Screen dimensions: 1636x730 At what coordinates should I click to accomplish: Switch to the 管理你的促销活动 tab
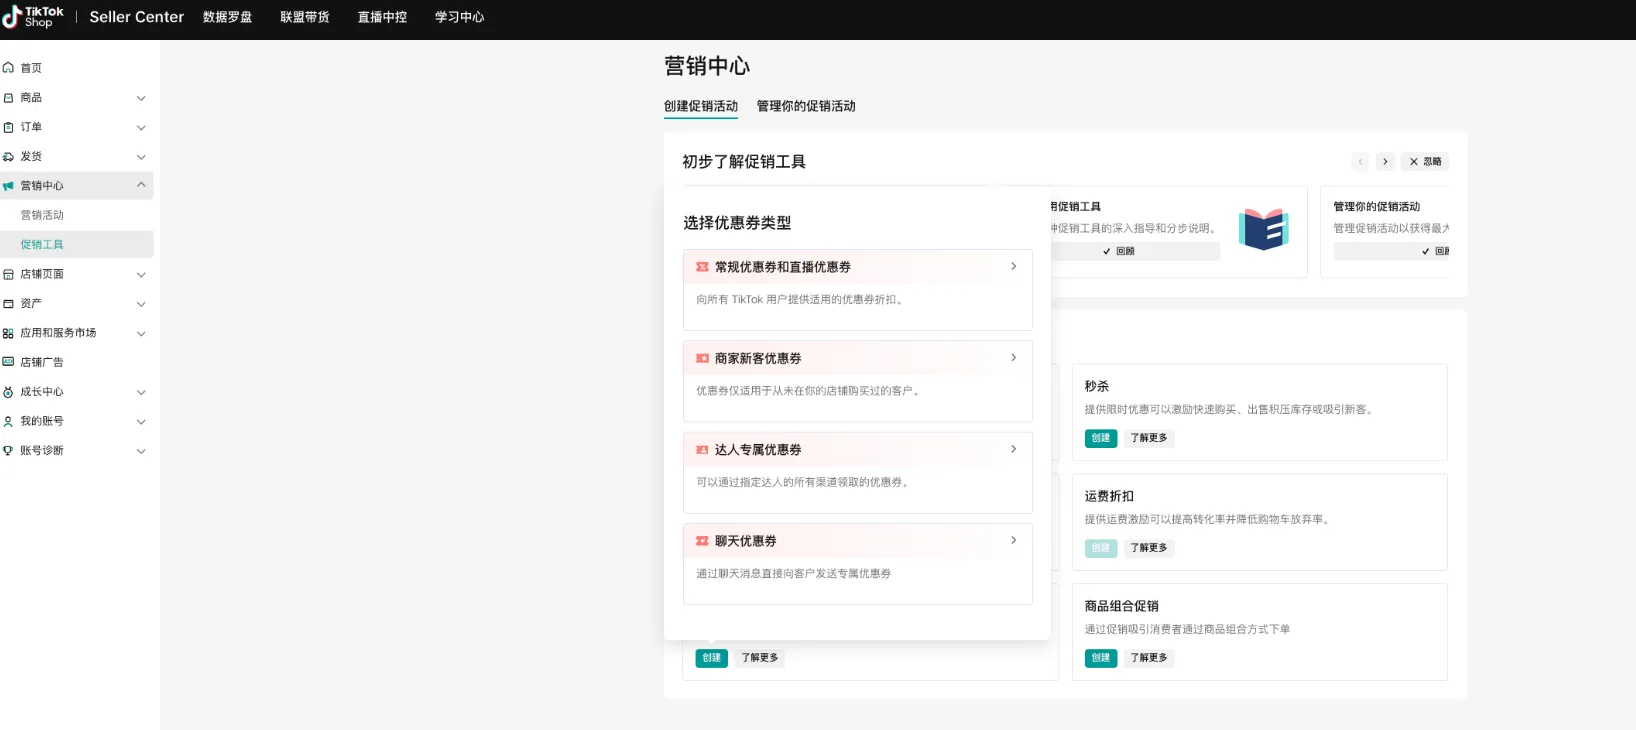(x=806, y=106)
